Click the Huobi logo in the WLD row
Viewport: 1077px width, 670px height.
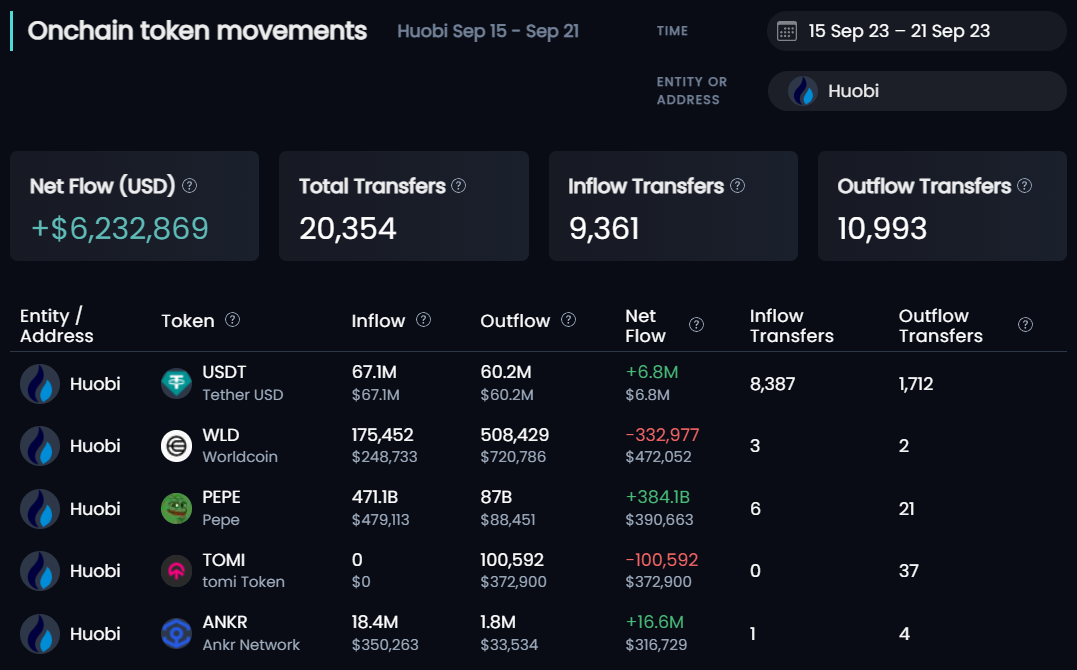tap(40, 446)
